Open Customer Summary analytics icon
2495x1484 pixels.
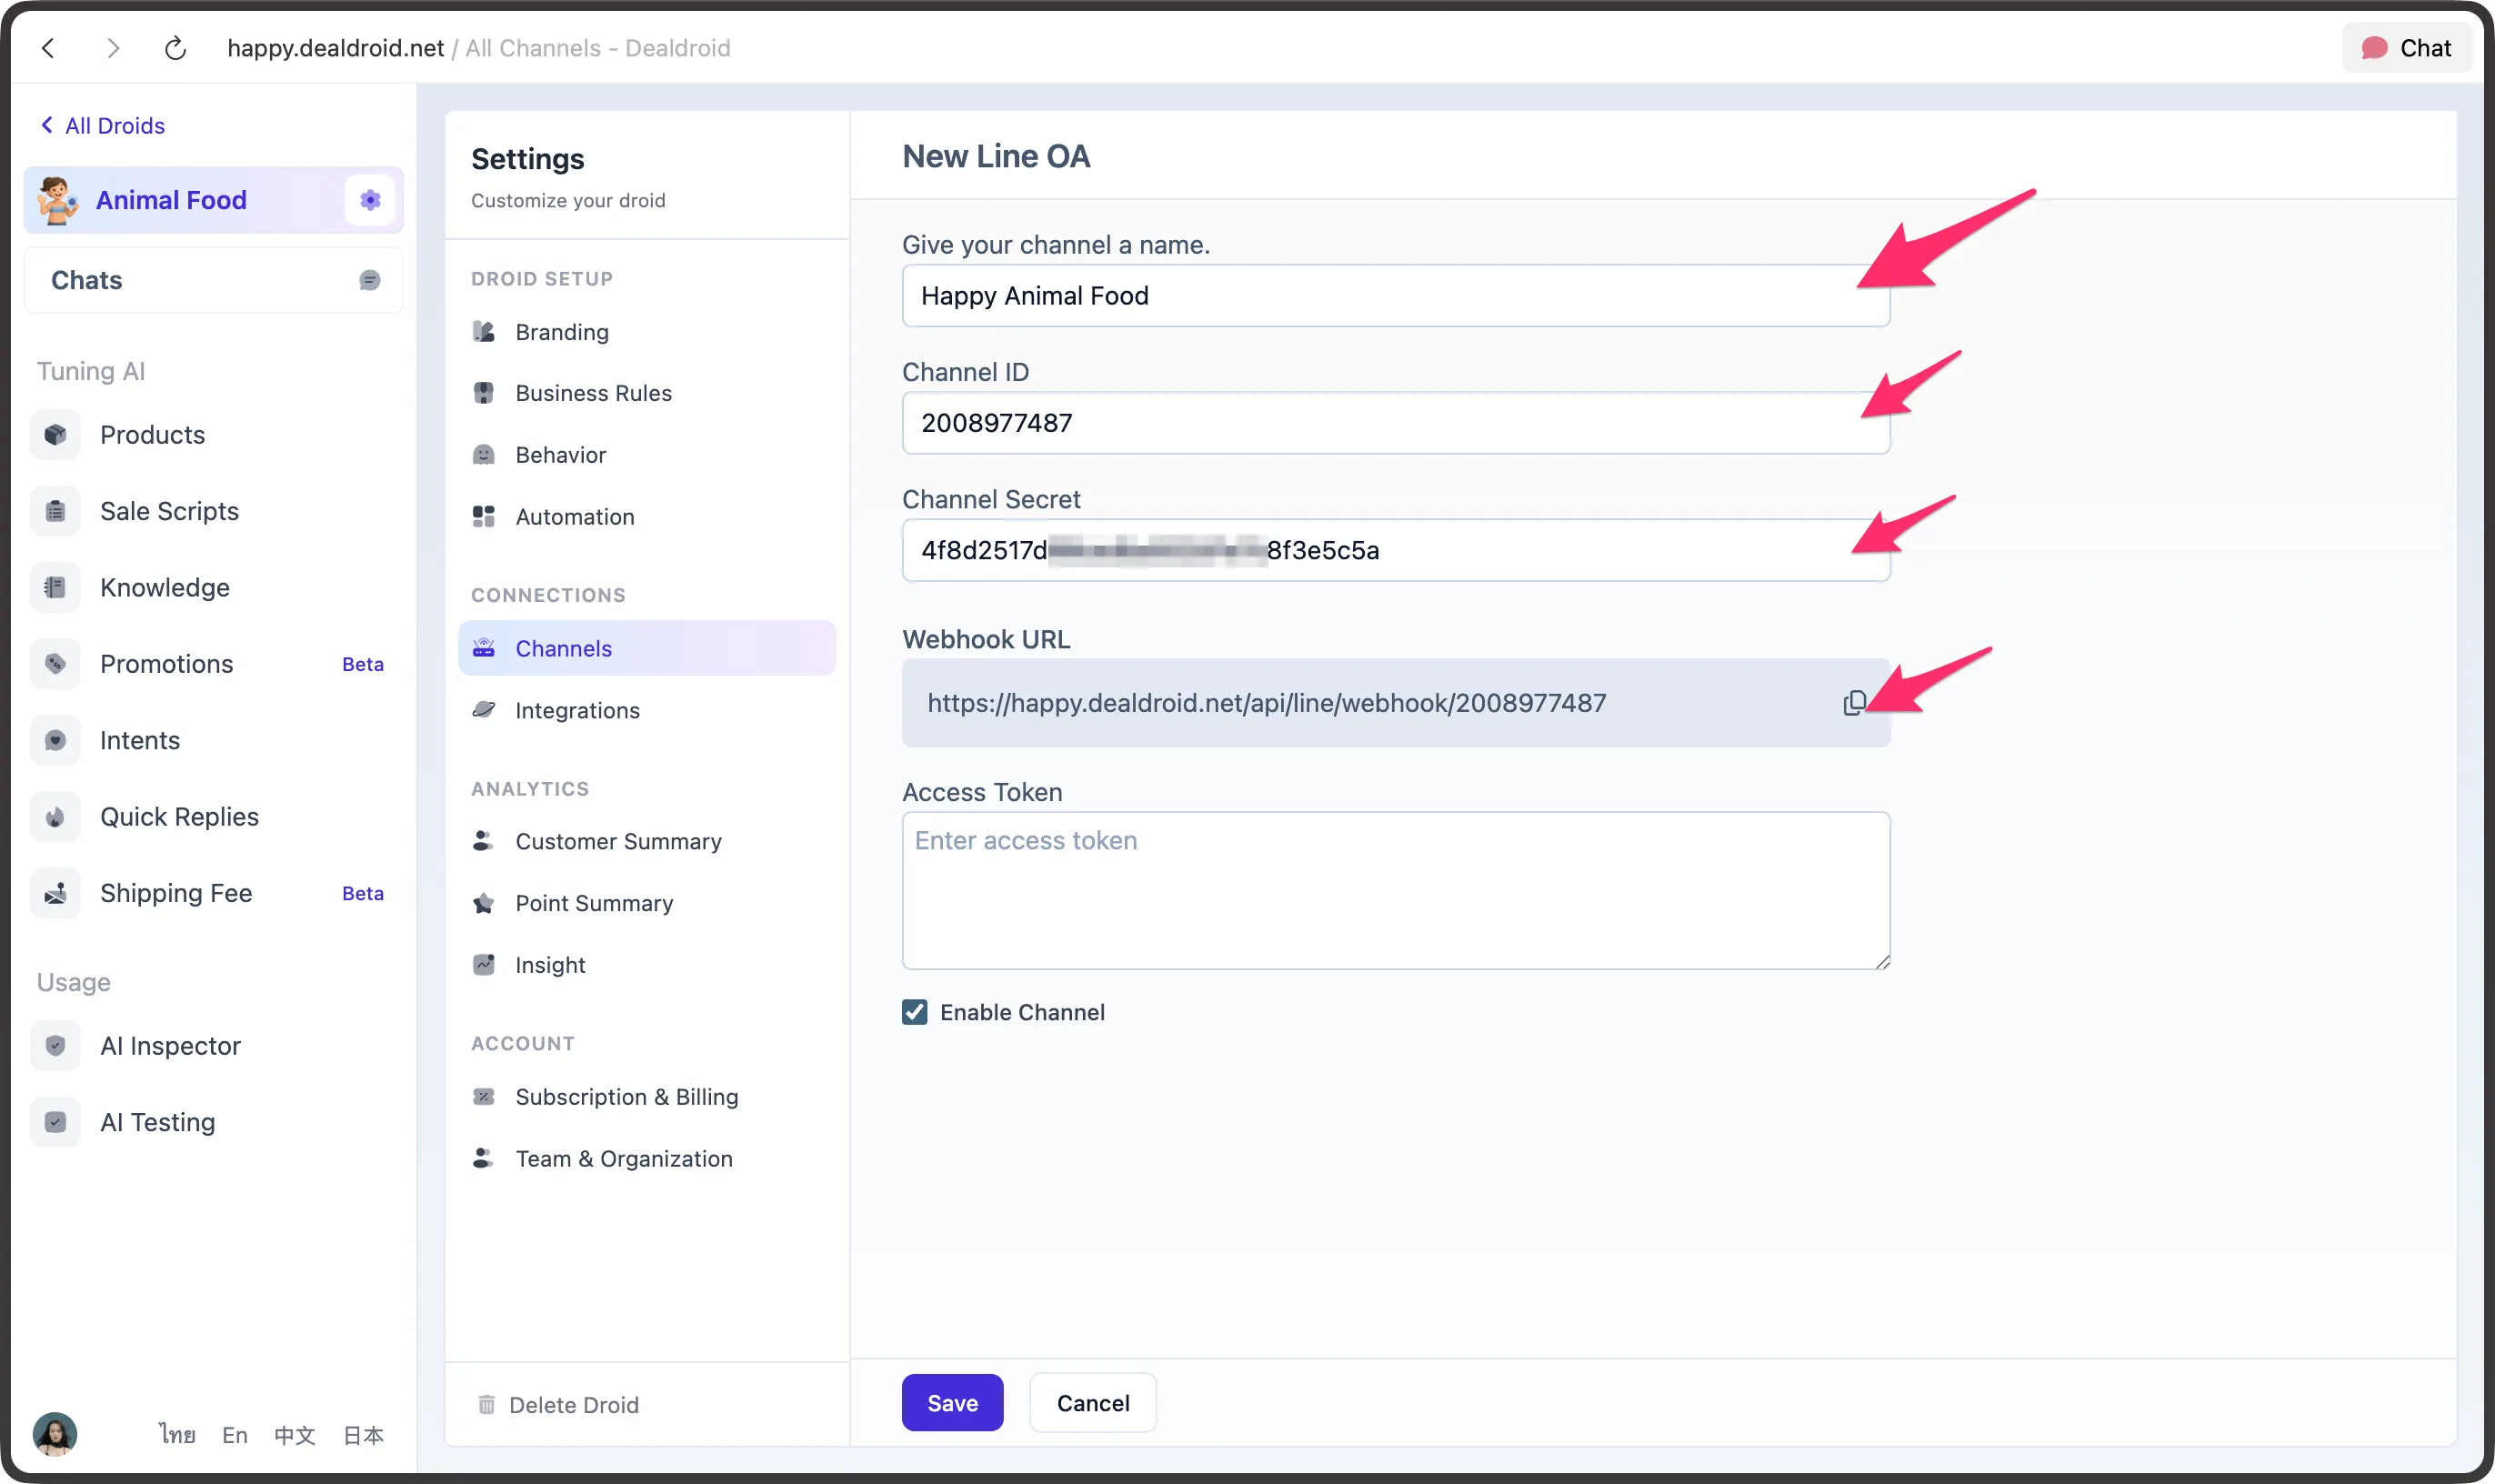pyautogui.click(x=484, y=841)
